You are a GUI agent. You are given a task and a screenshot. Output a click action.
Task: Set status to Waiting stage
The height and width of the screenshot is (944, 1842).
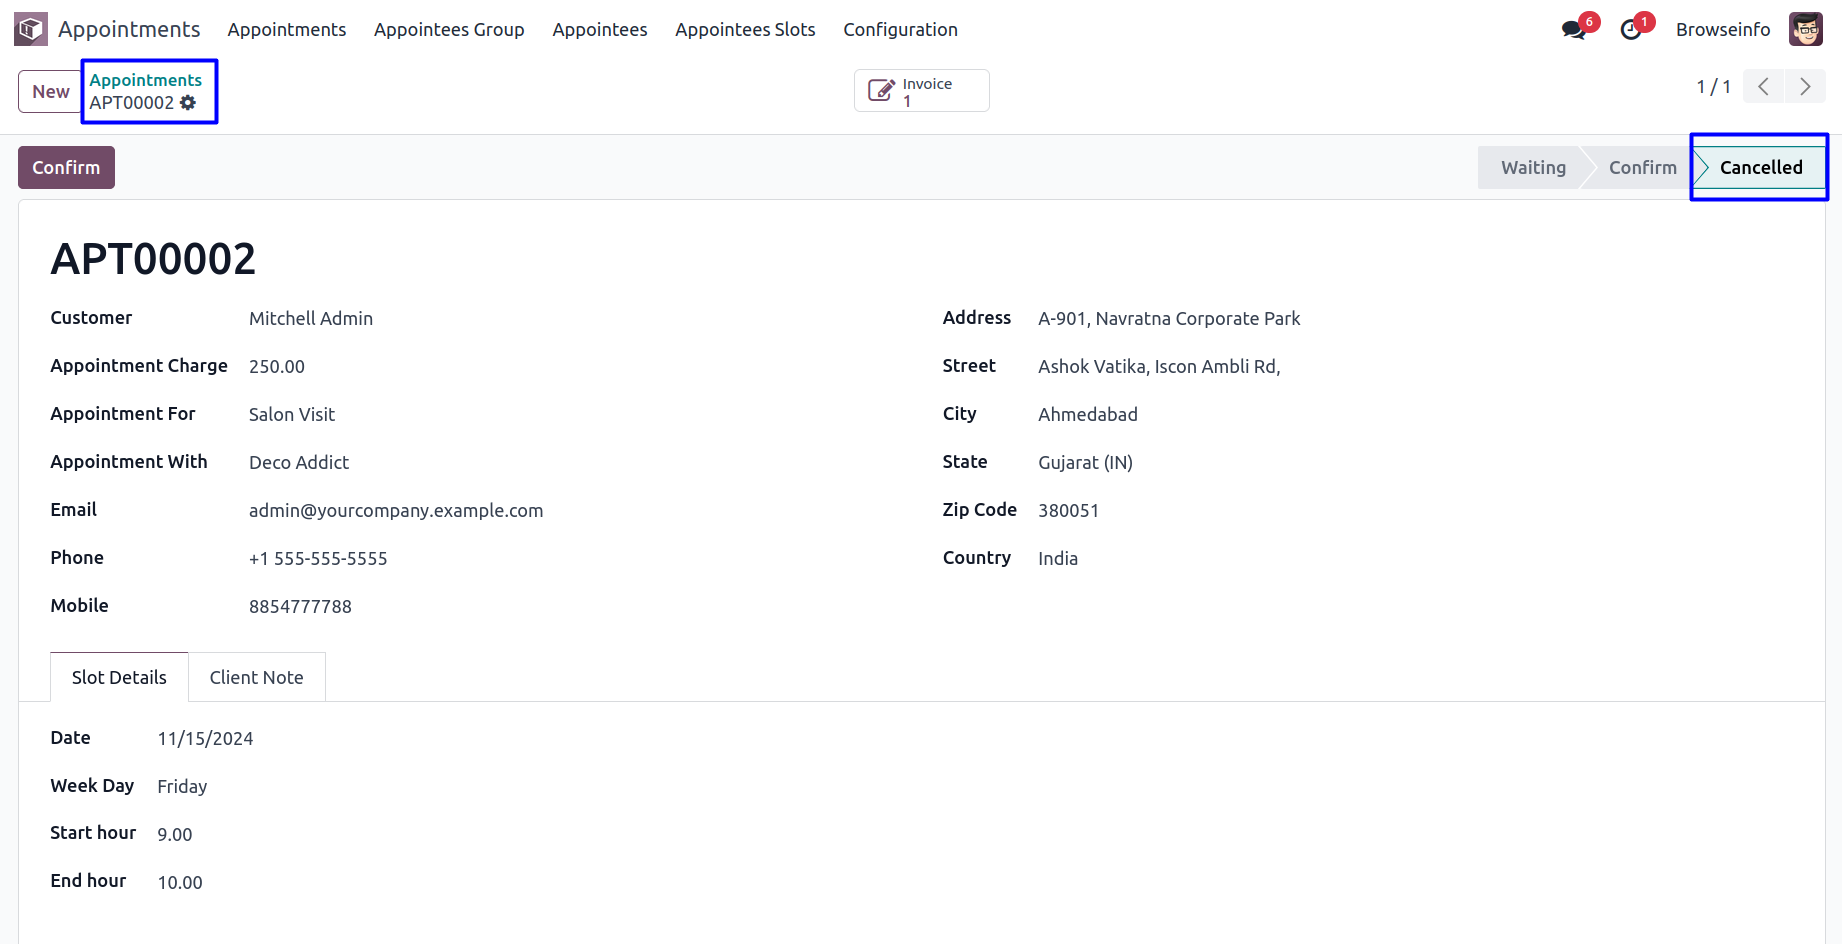coord(1532,168)
